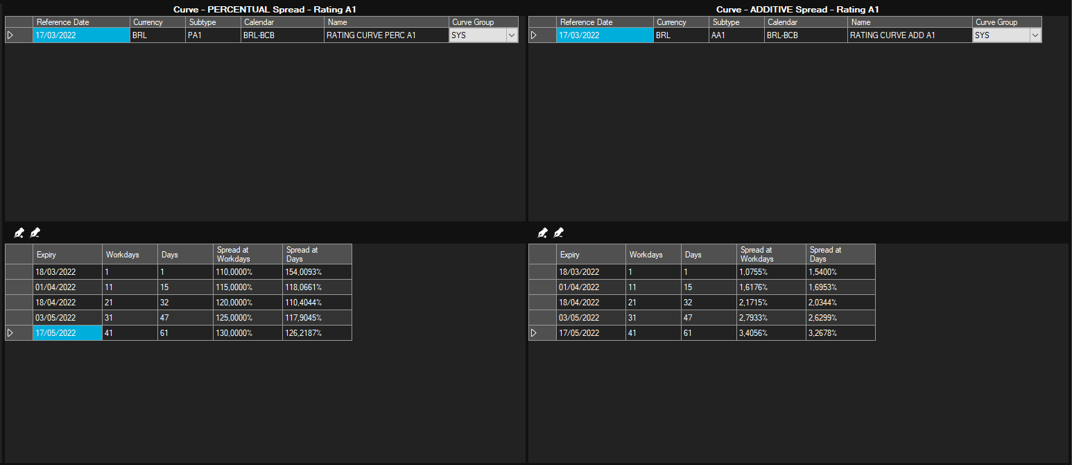Click row arrow for 17/05/2022 in Additive table
1072x465 pixels.
[535, 333]
